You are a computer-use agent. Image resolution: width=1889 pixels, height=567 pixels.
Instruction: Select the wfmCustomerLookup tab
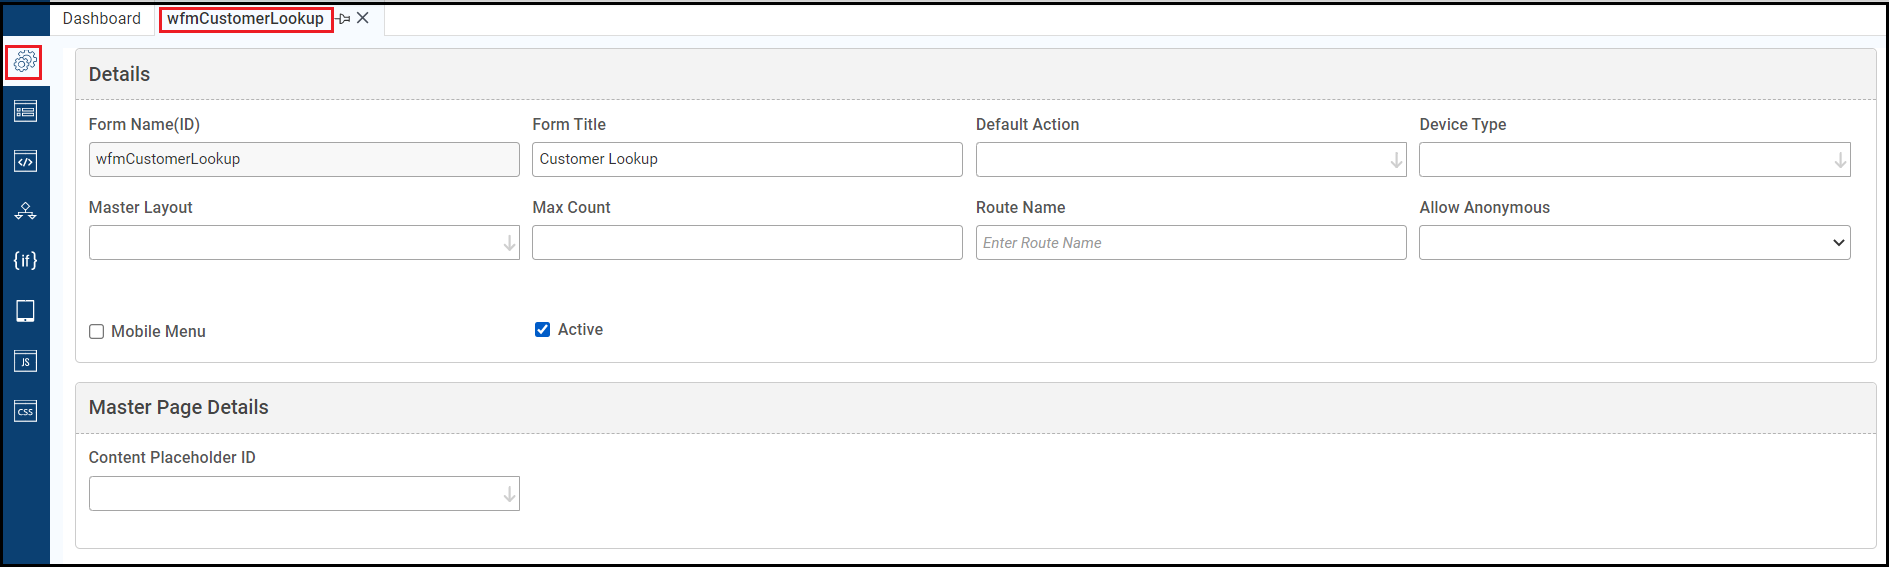click(246, 19)
